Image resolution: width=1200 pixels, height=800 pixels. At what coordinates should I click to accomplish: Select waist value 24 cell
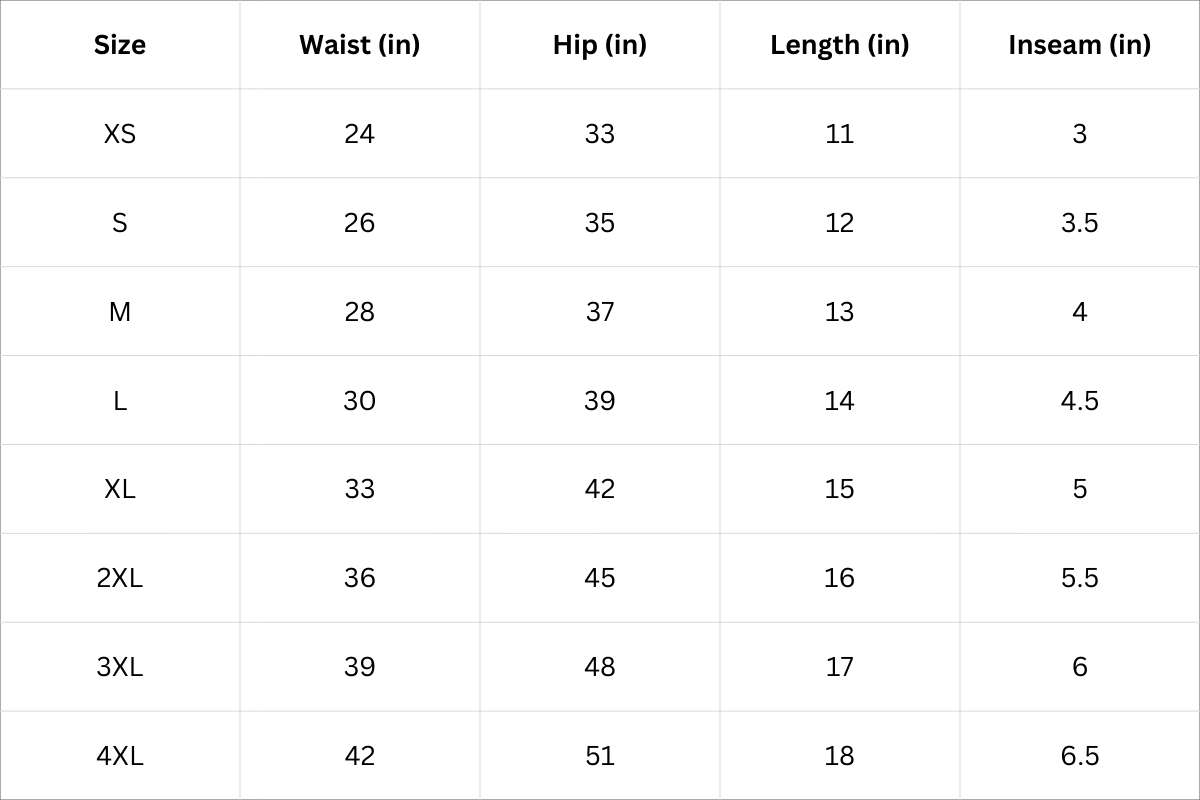pos(359,134)
